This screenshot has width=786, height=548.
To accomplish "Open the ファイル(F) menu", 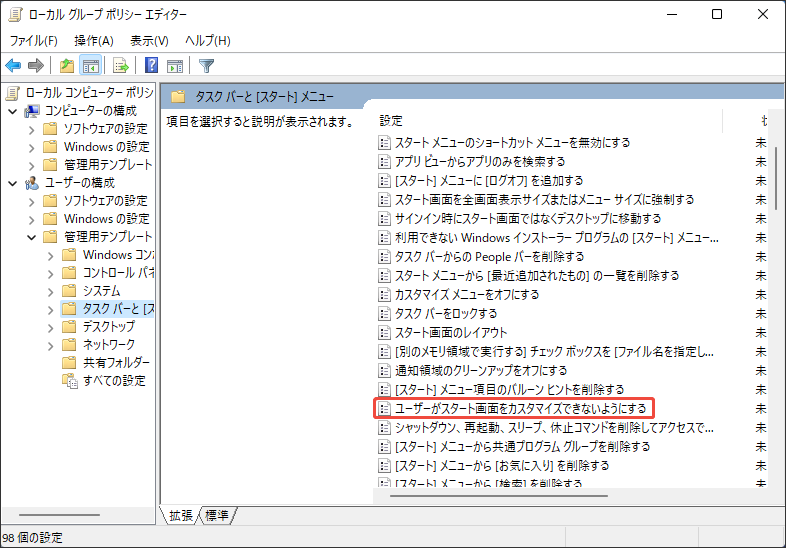I will click(34, 41).
